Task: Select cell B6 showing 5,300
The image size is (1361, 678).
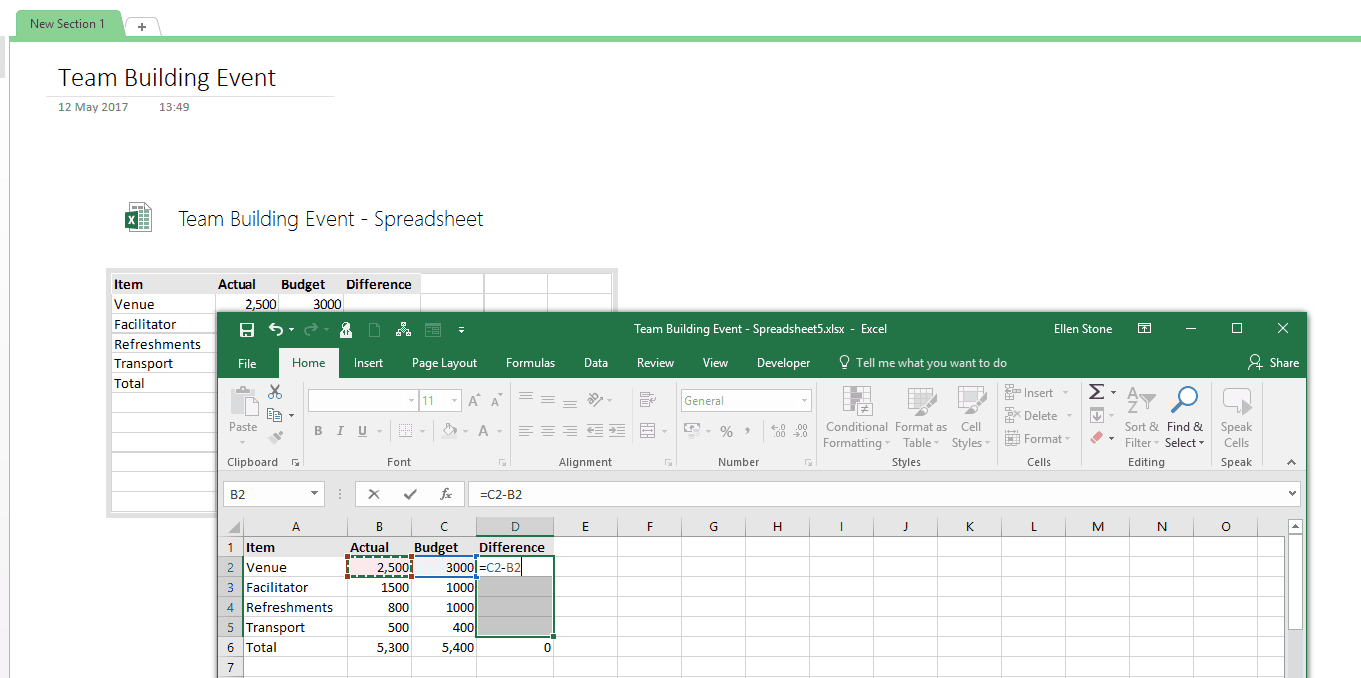Action: (x=379, y=647)
